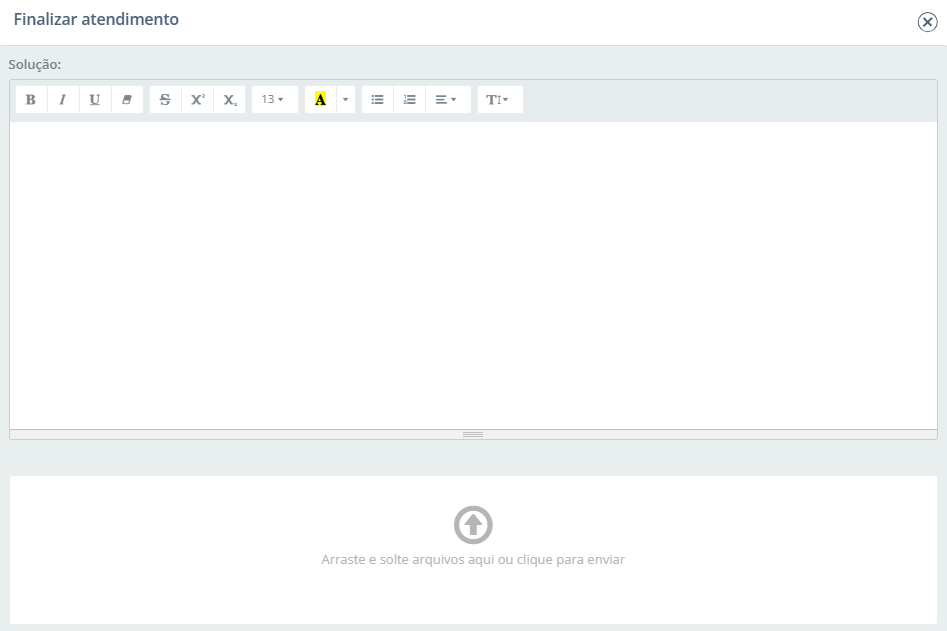The height and width of the screenshot is (631, 947).
Task: Apply superscript formatting
Action: tap(197, 100)
